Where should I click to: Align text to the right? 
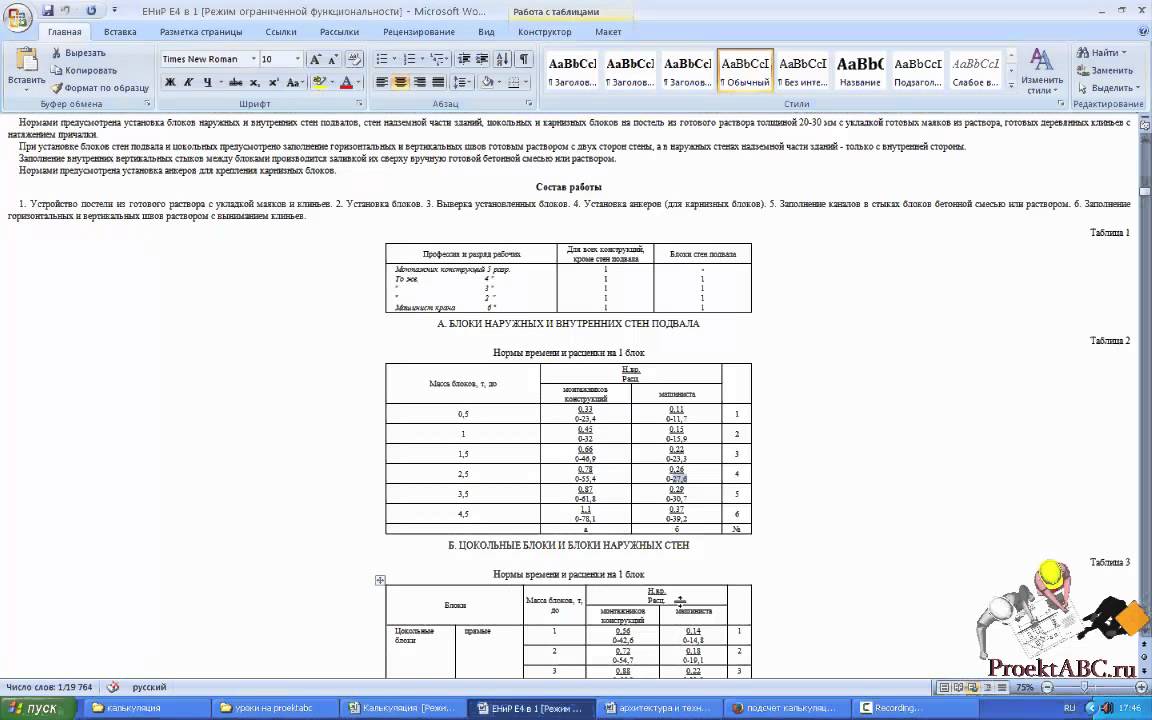click(420, 82)
